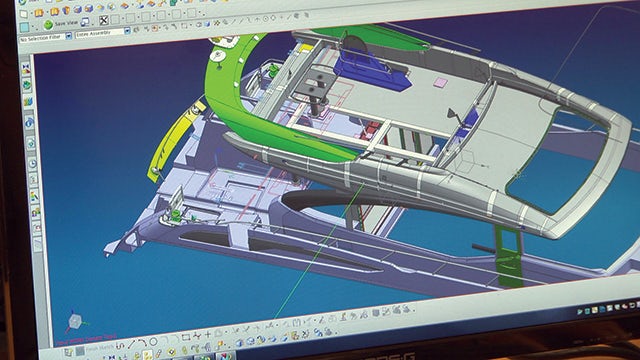The height and width of the screenshot is (360, 640).
Task: Select the Line sketch tool
Action: pyautogui.click(x=131, y=344)
